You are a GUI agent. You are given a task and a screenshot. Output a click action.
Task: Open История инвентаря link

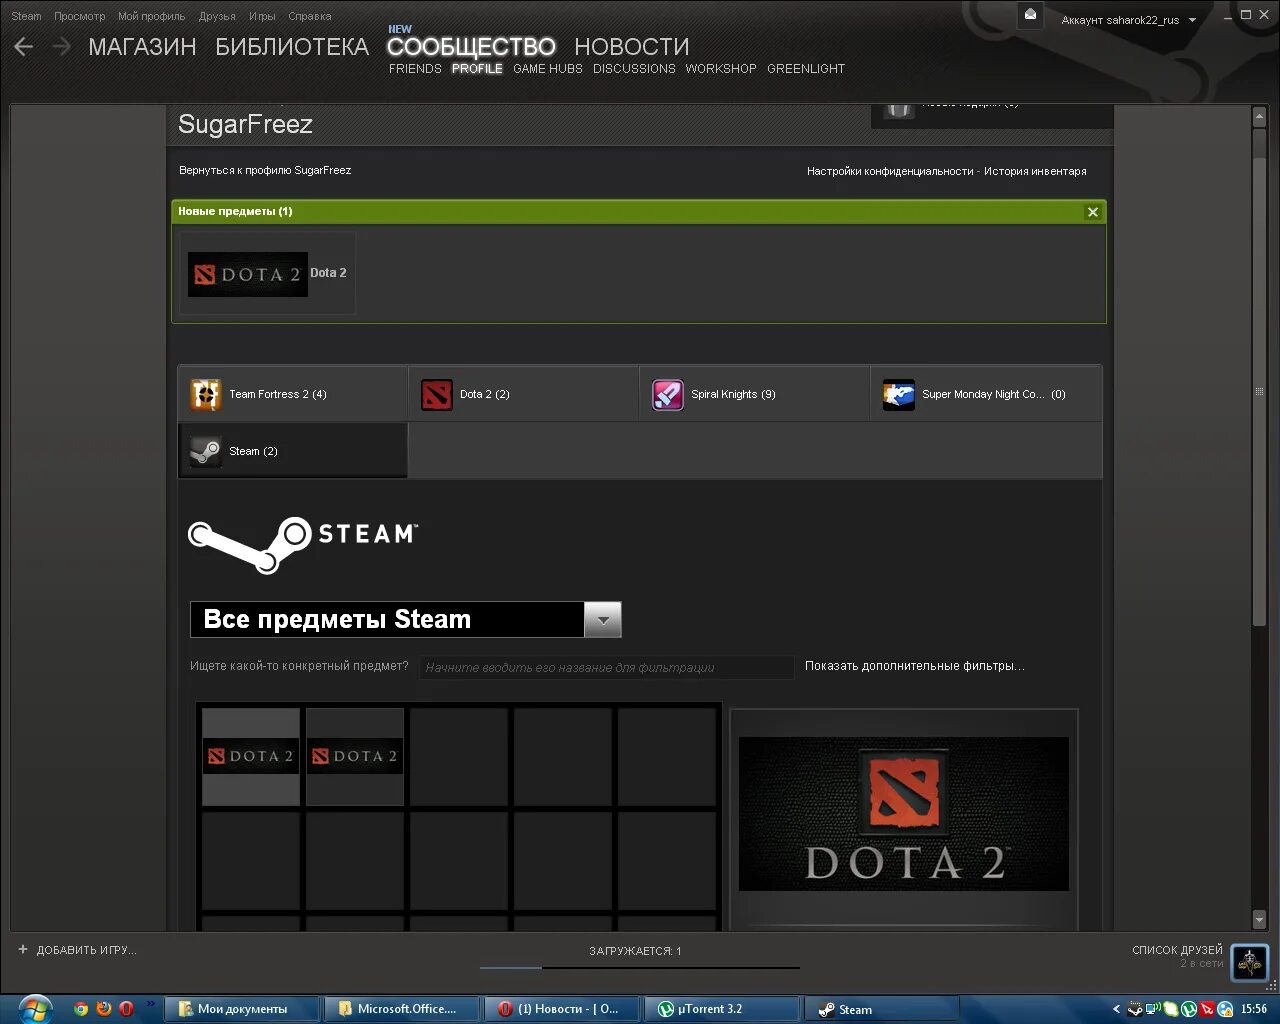[x=1035, y=171]
